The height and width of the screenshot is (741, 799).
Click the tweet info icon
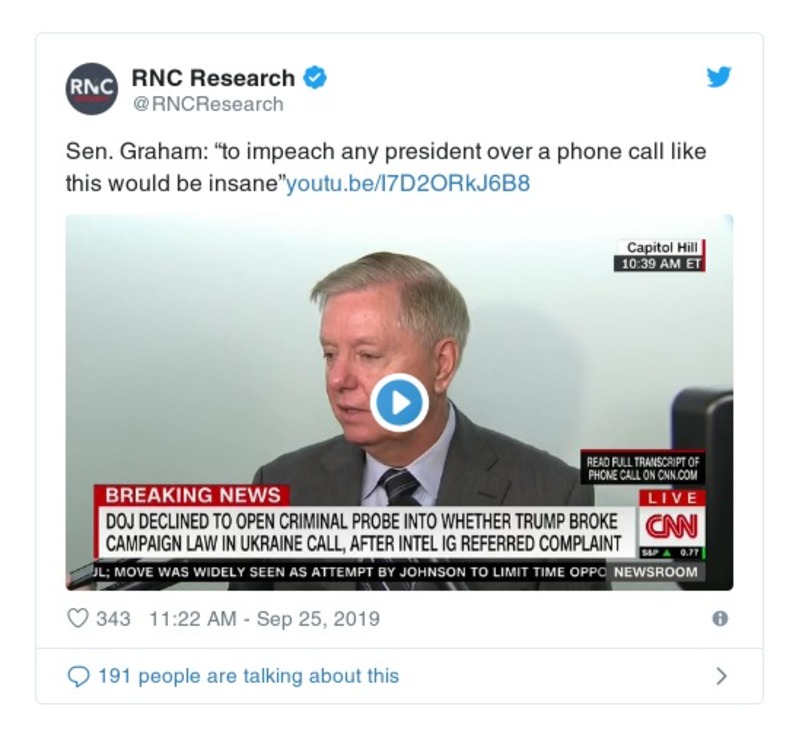(x=719, y=619)
